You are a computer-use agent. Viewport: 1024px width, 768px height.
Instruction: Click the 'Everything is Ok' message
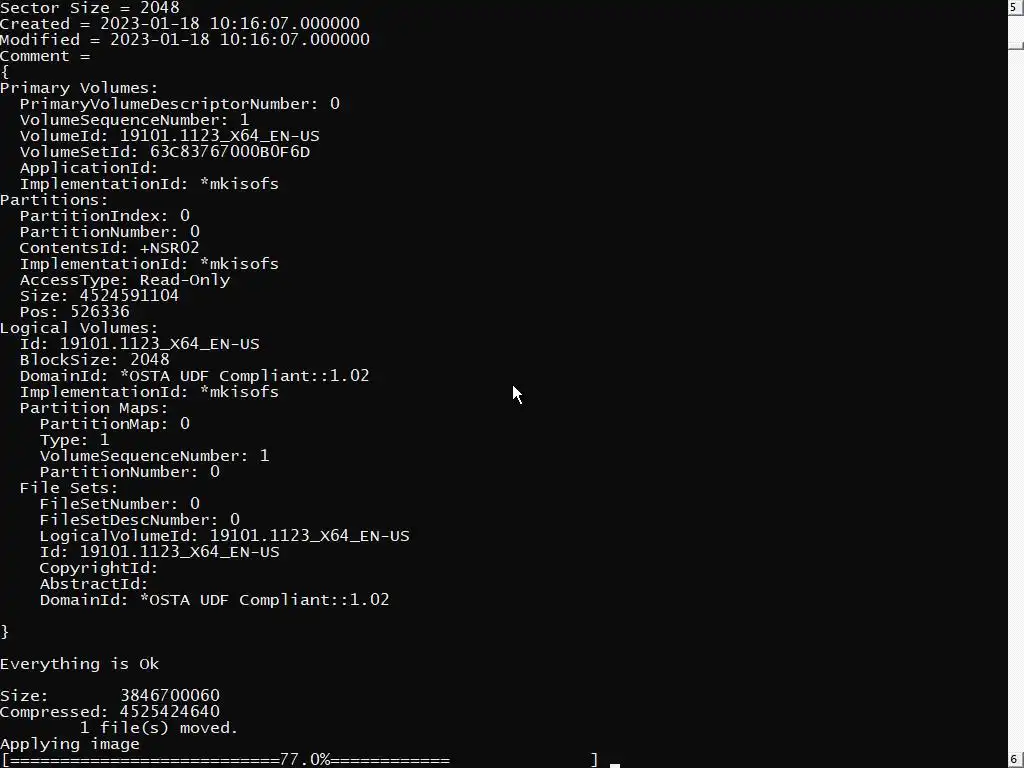pos(80,664)
